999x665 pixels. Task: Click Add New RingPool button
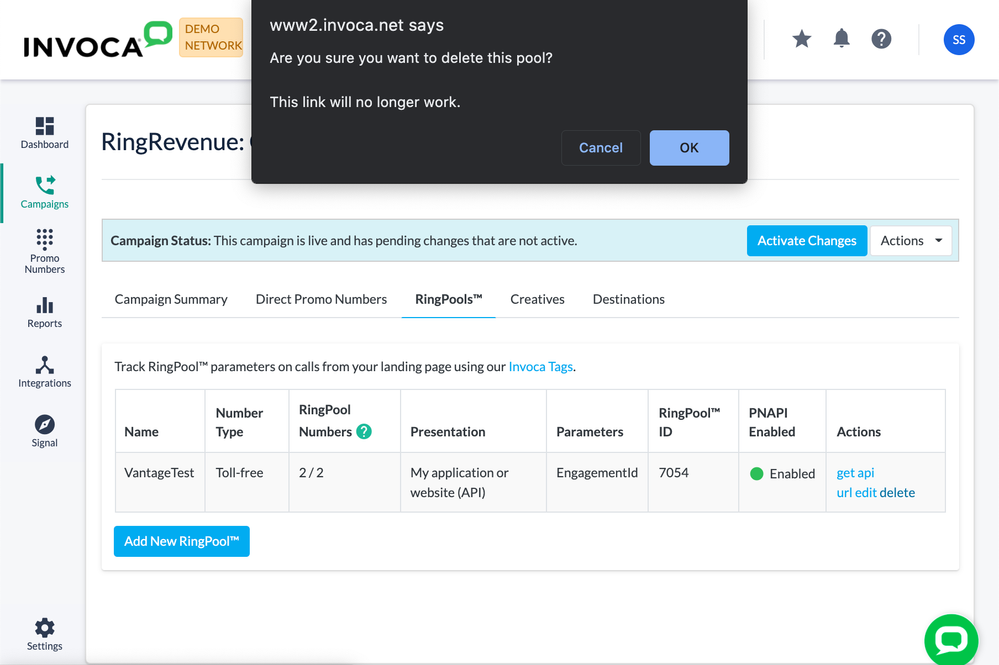pyautogui.click(x=181, y=541)
